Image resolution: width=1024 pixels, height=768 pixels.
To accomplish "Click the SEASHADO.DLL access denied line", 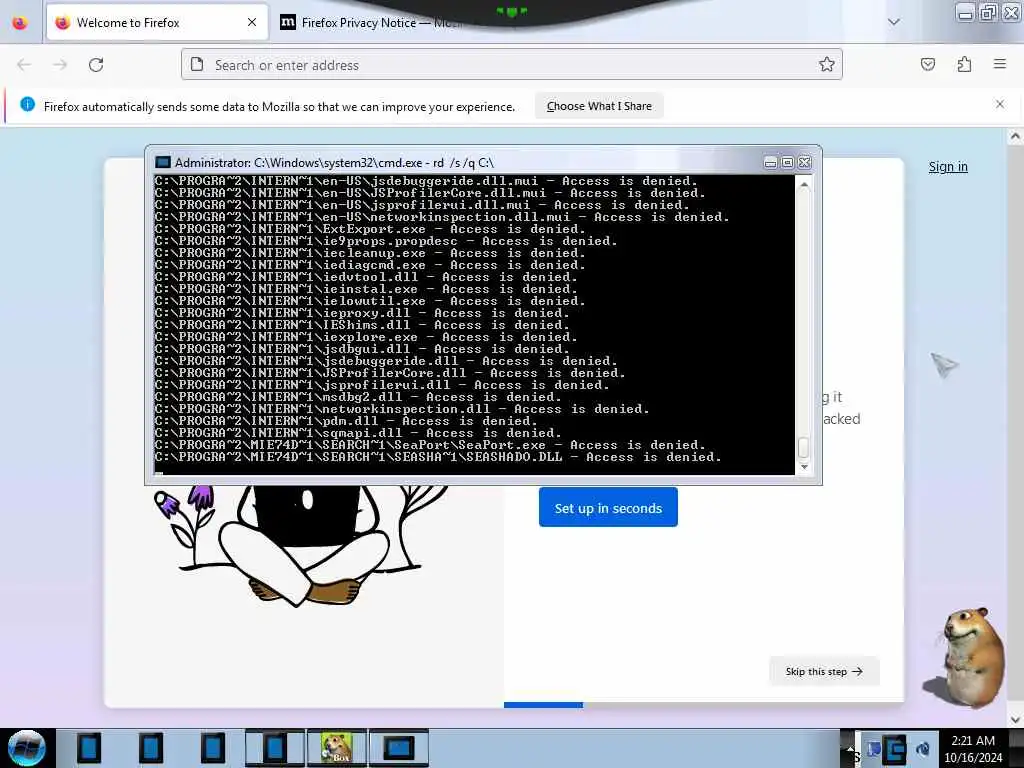I will tap(438, 457).
